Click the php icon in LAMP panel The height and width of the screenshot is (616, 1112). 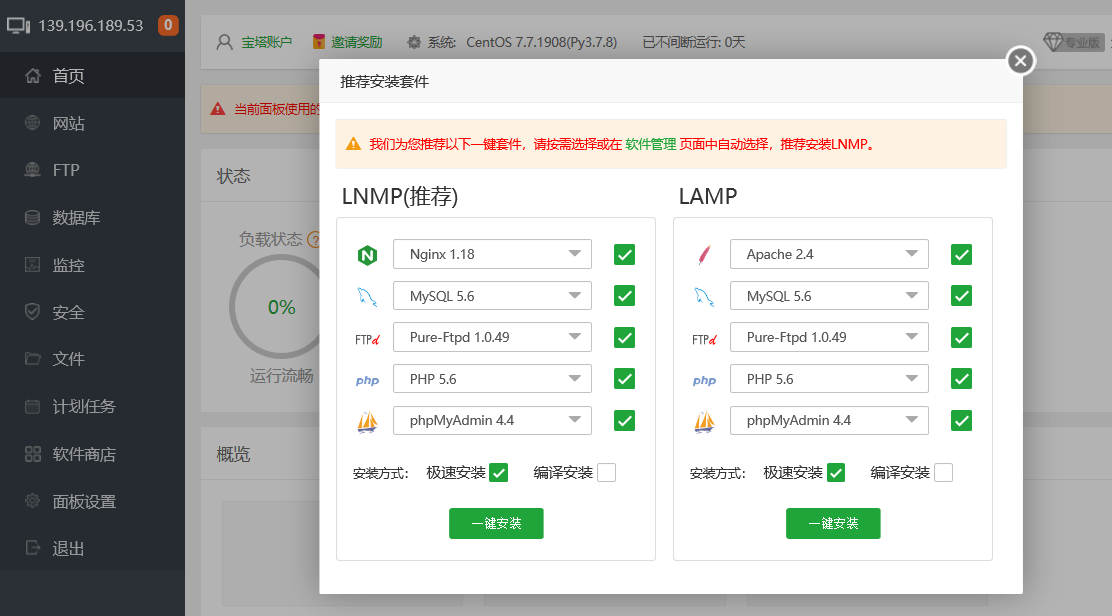point(704,381)
